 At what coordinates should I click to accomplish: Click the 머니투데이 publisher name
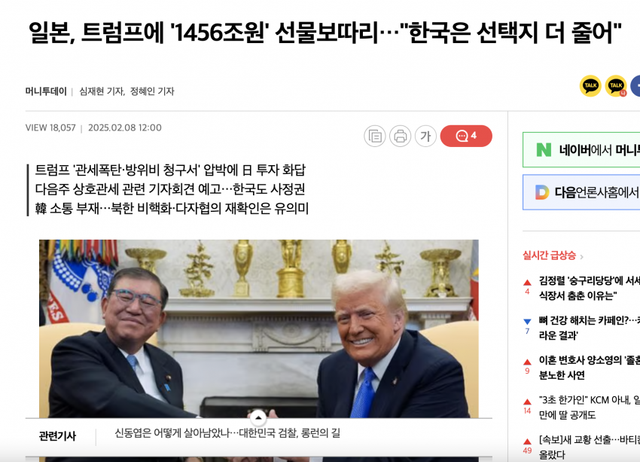[x=46, y=91]
